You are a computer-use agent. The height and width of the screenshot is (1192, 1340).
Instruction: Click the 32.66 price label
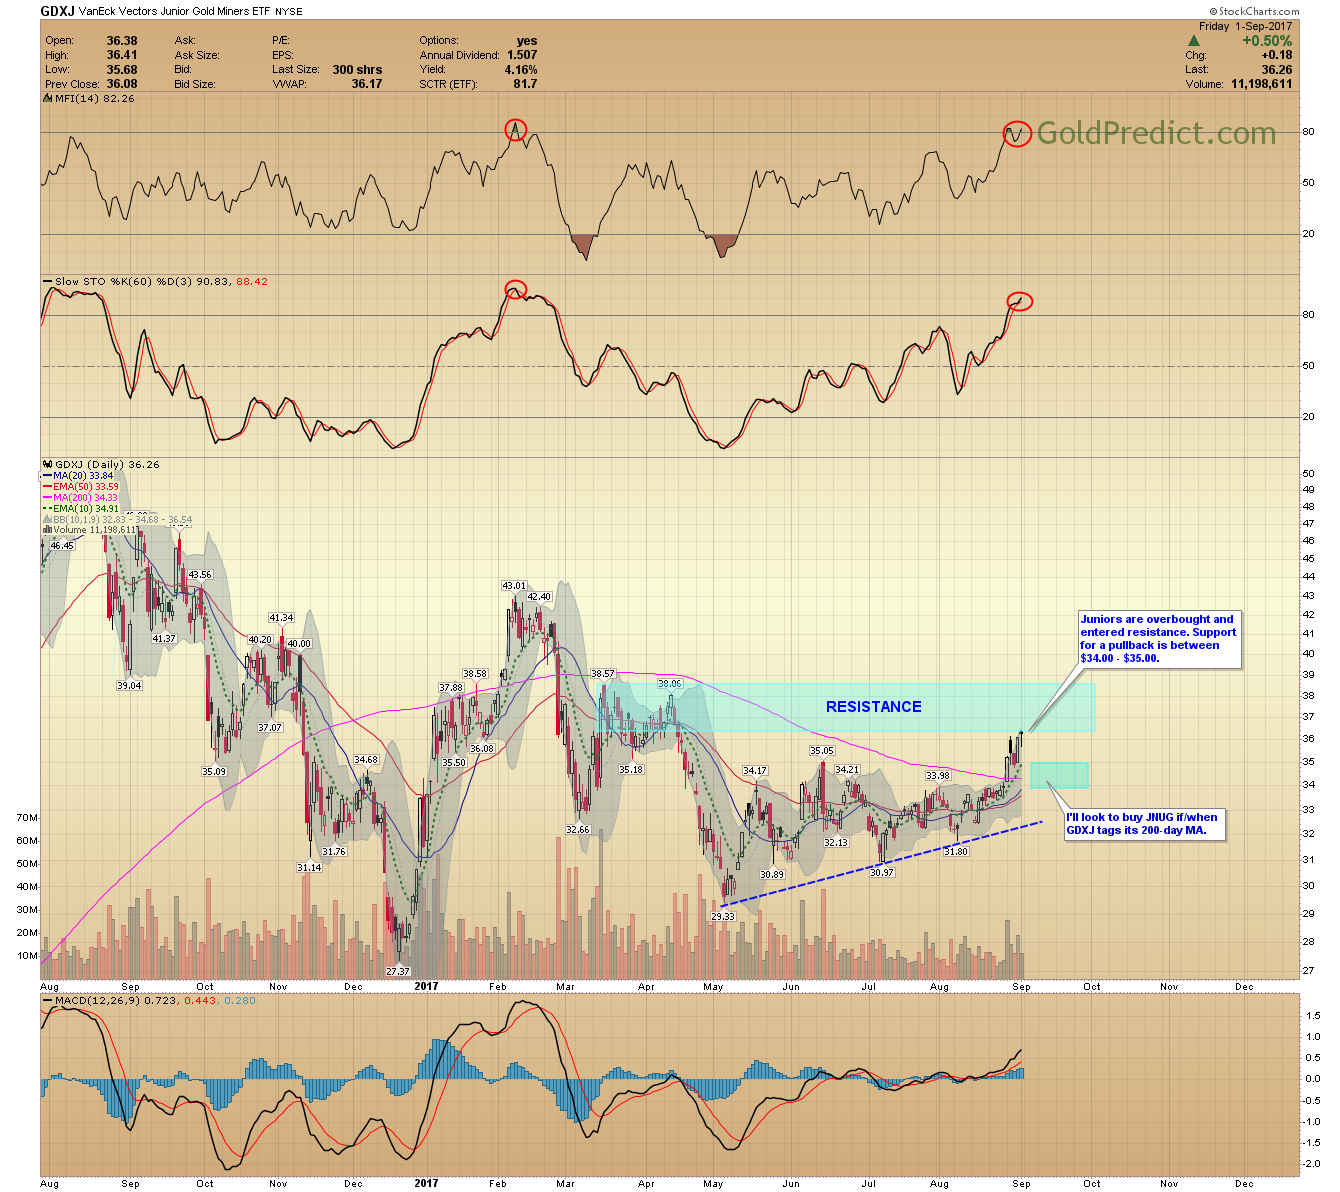point(578,830)
